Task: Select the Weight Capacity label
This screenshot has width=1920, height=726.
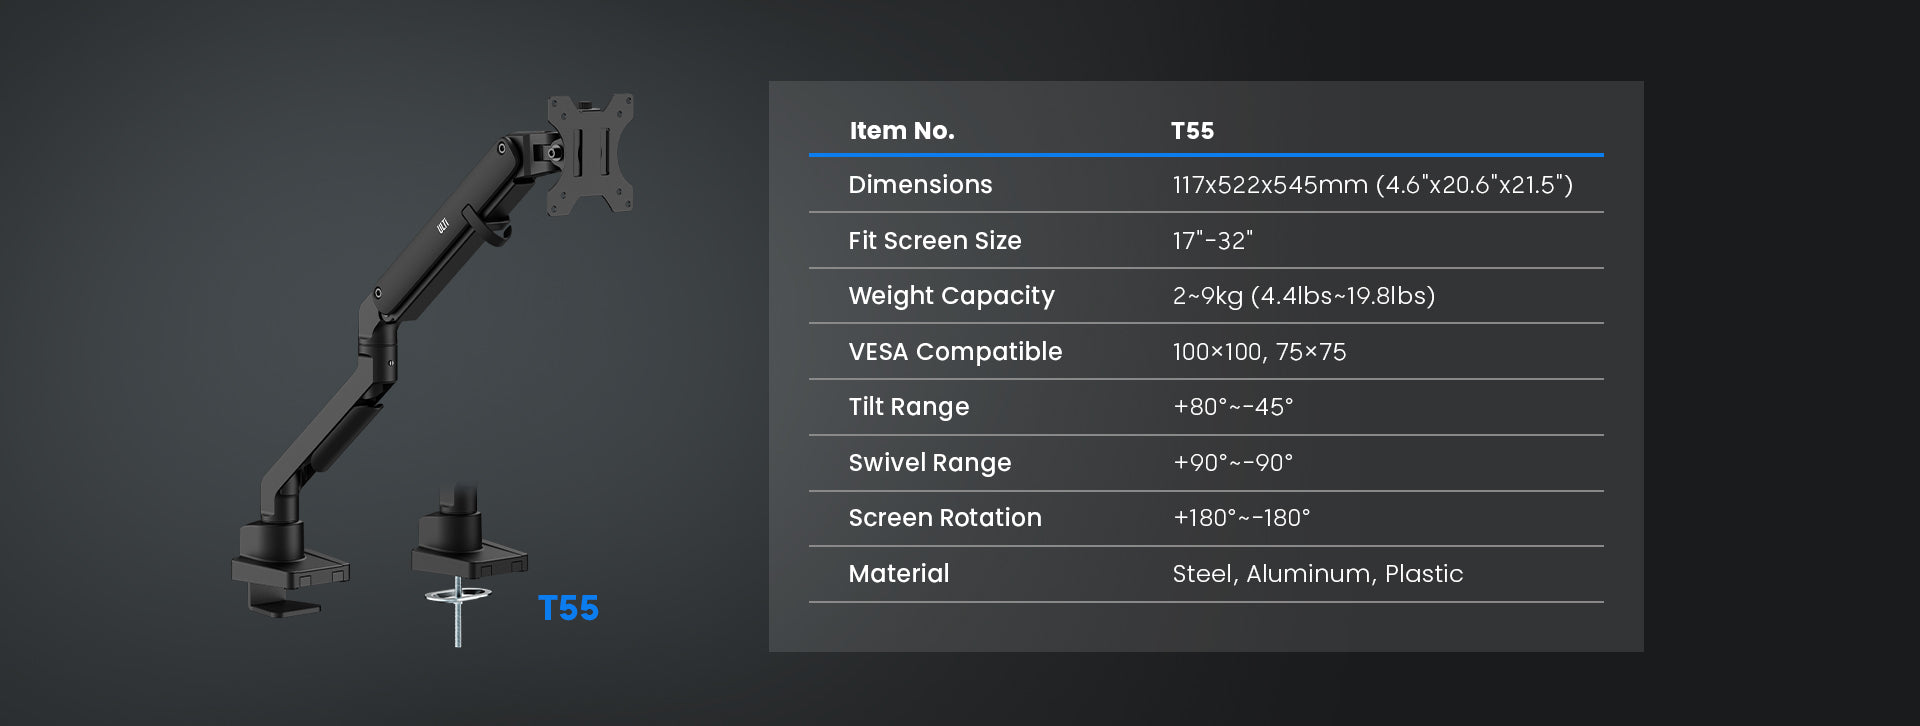Action: coord(951,296)
